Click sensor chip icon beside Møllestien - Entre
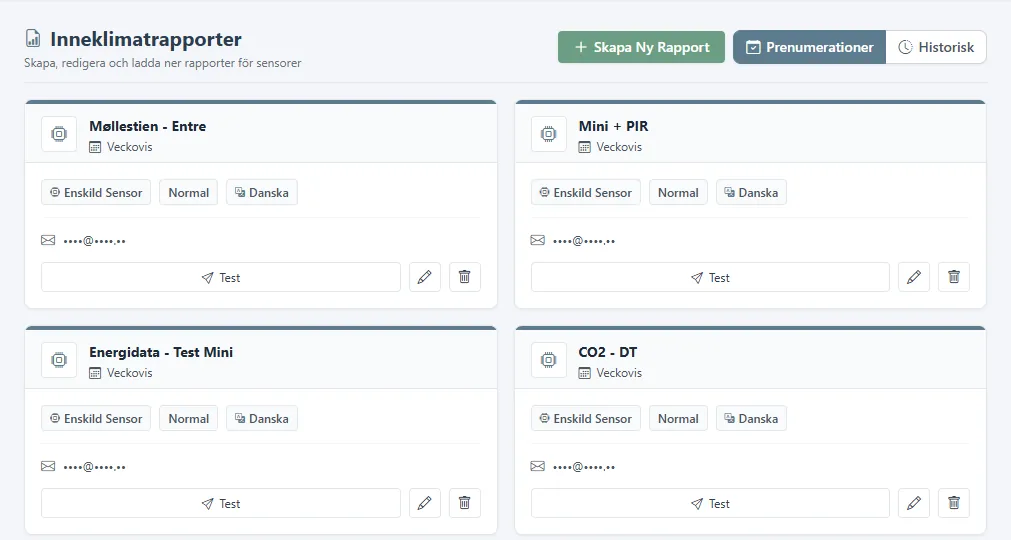The image size is (1011, 540). click(59, 134)
